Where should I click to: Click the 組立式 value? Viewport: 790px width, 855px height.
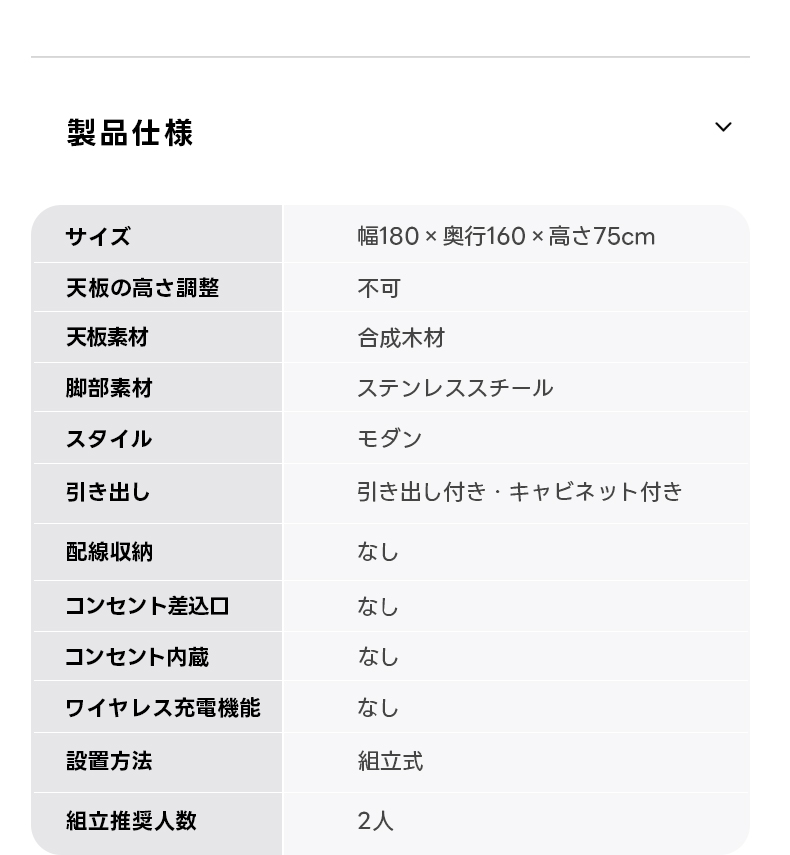click(390, 762)
